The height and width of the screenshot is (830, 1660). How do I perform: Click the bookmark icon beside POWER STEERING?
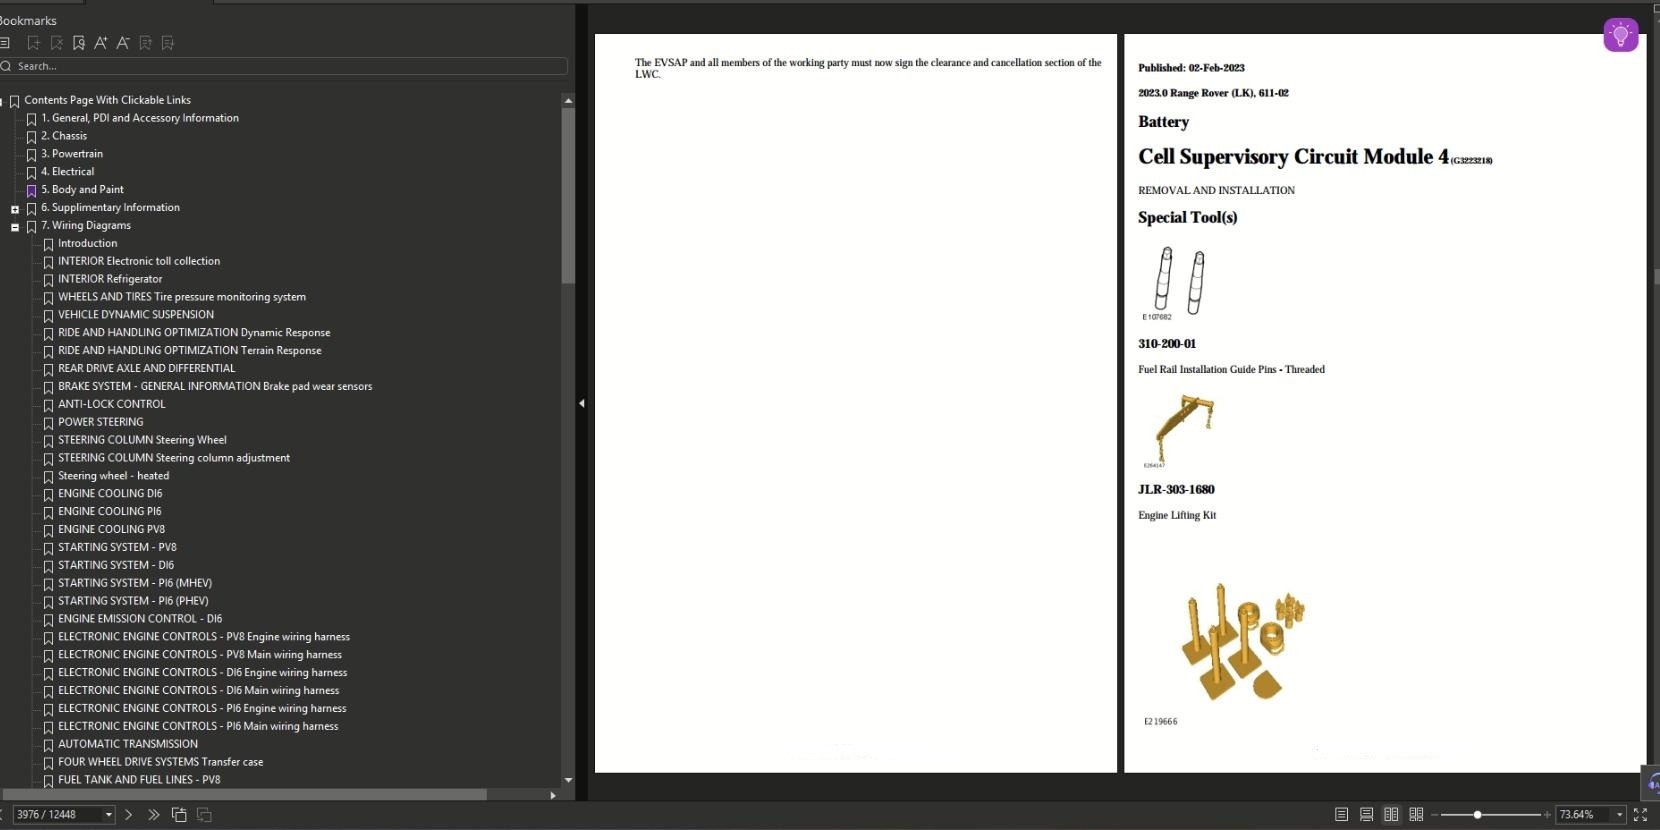tap(48, 422)
